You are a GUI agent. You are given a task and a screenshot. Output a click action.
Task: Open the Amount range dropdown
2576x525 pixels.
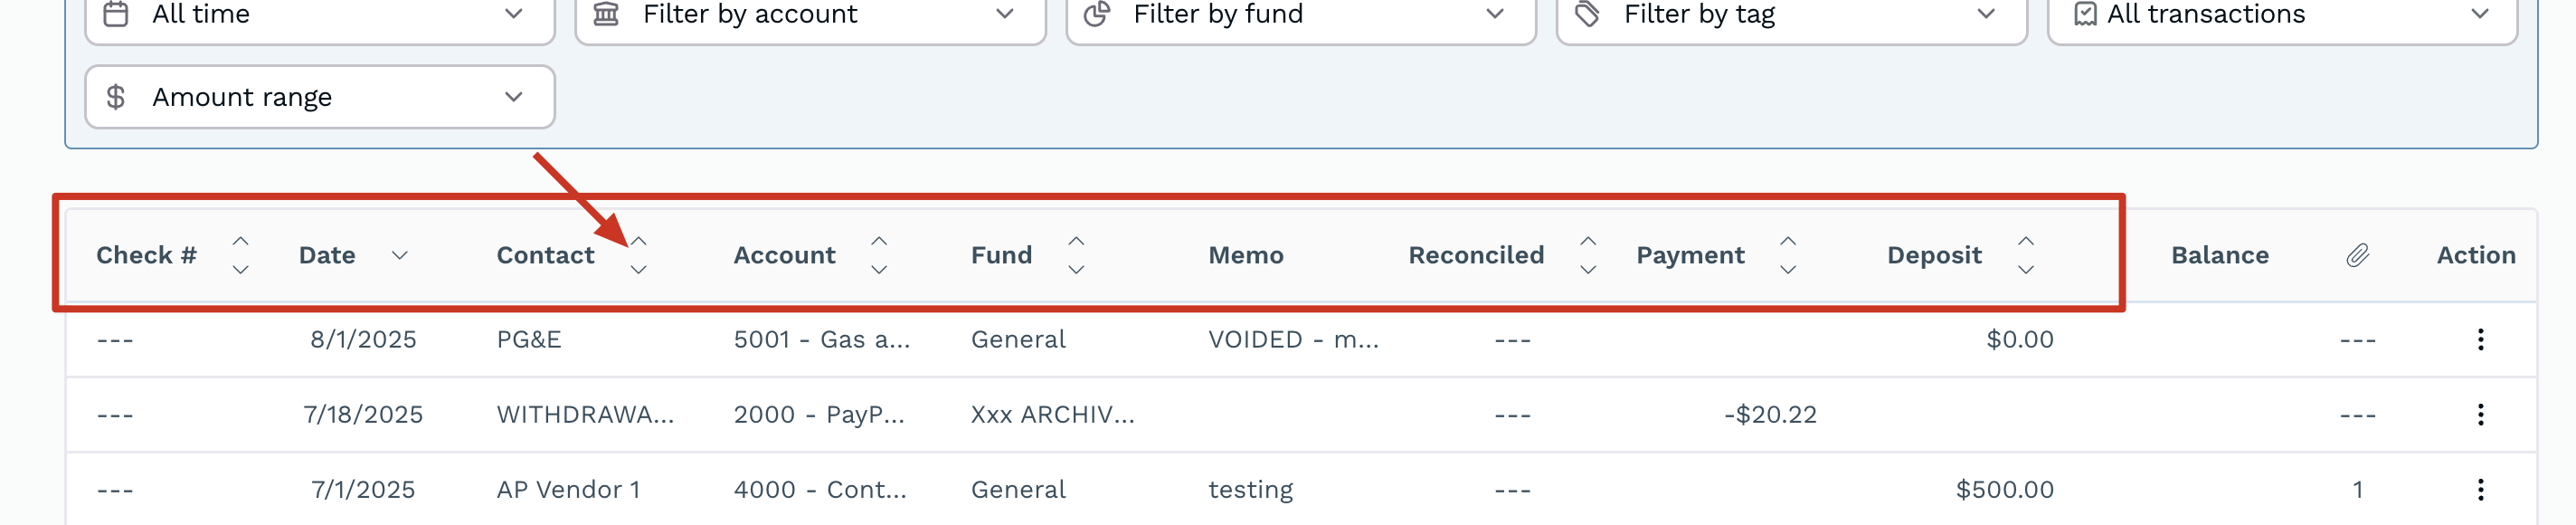pyautogui.click(x=320, y=97)
